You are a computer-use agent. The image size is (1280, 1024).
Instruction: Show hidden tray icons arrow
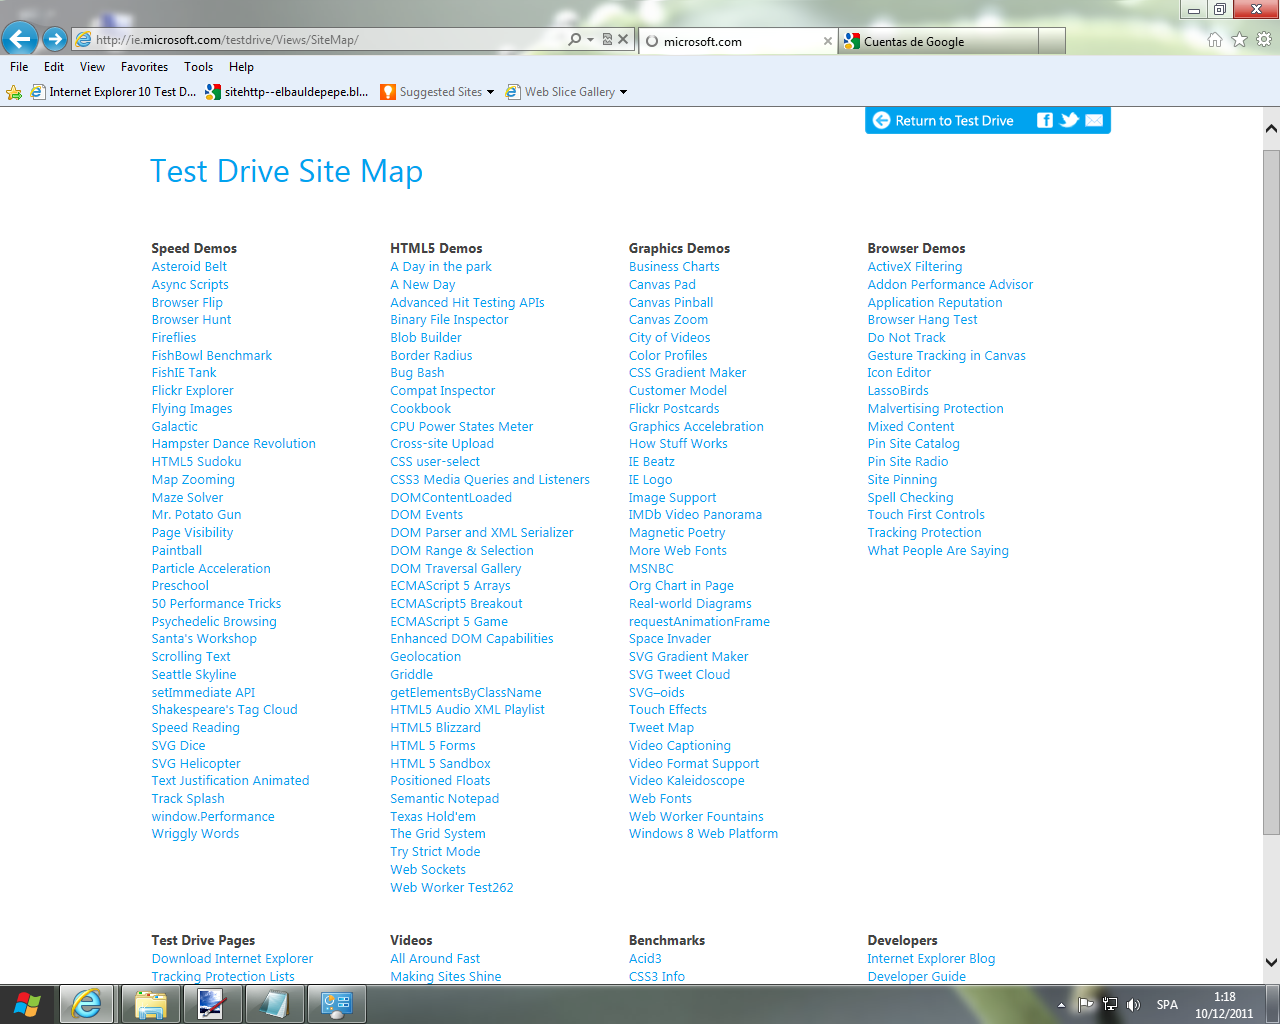click(1061, 1005)
